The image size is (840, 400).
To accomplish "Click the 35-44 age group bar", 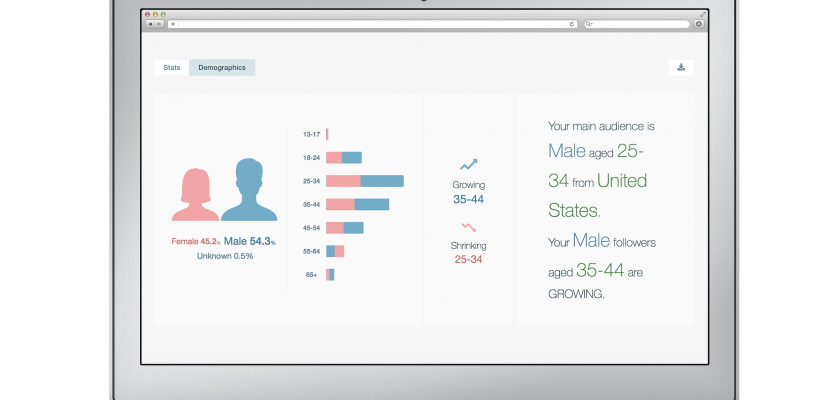I will [357, 204].
